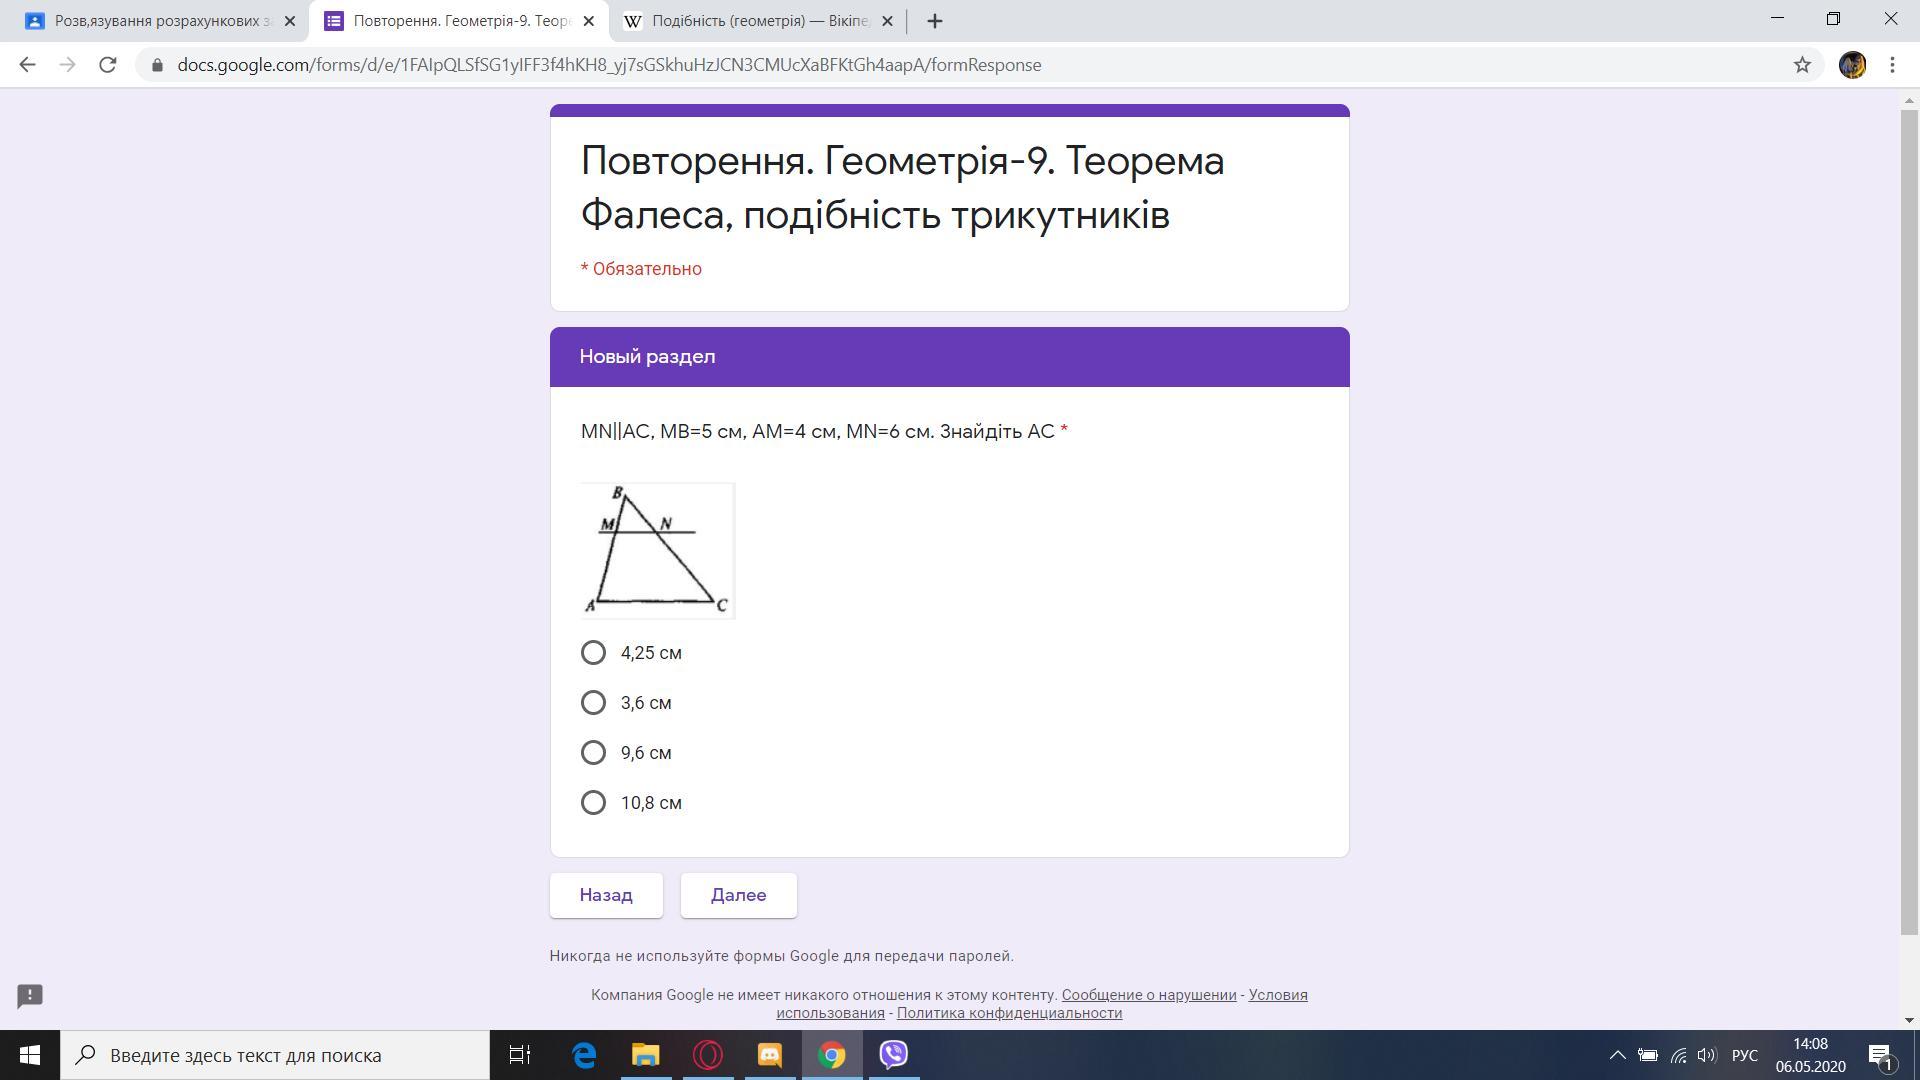The height and width of the screenshot is (1080, 1920).
Task: Click the Chrome profile avatar icon
Action: (x=1852, y=65)
